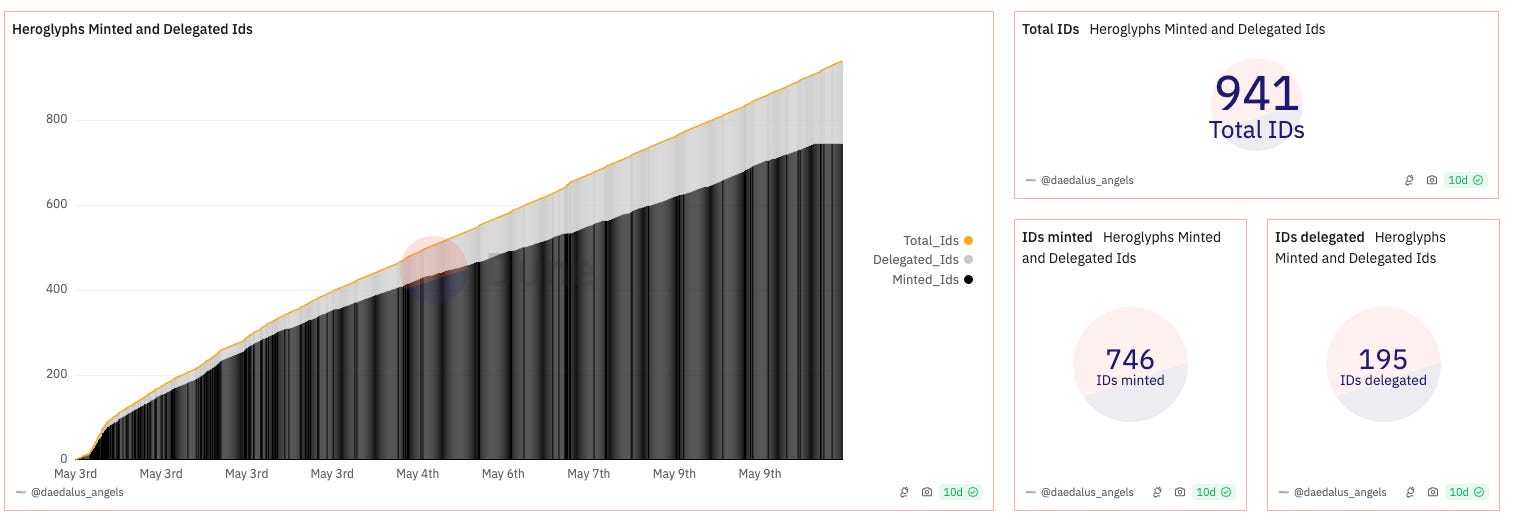Click the 746 IDs minted counter value

coord(1130,359)
